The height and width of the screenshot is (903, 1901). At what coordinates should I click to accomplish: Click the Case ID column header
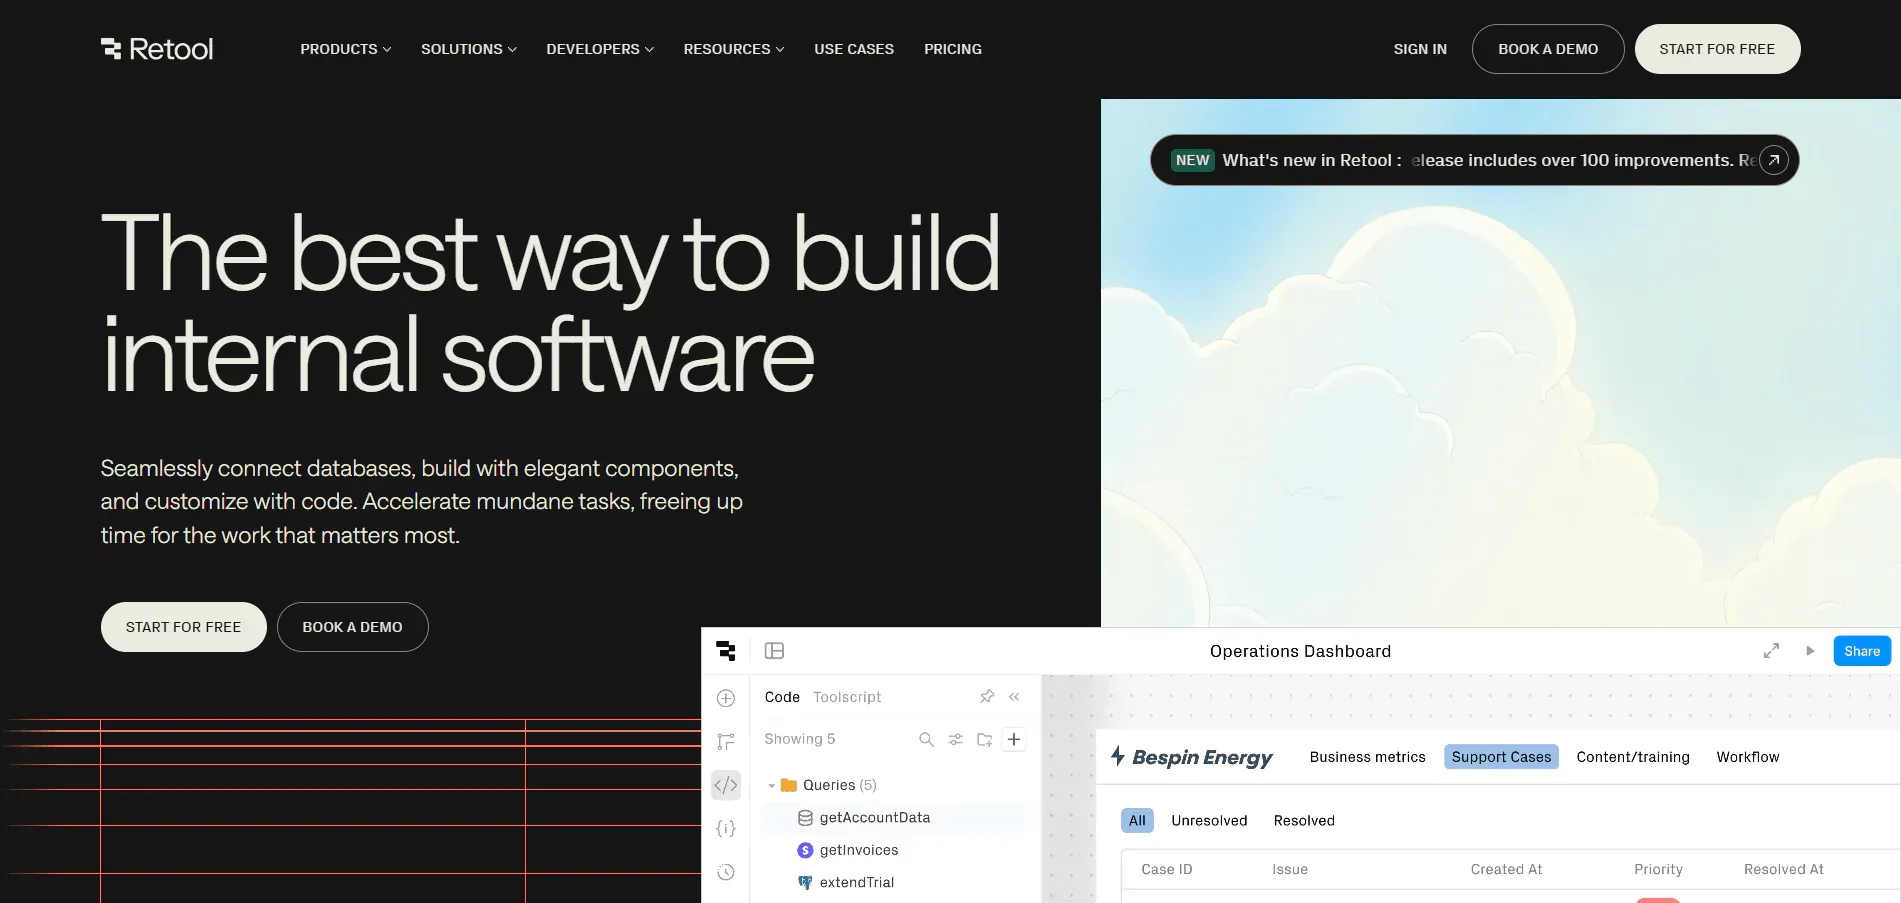click(1167, 869)
